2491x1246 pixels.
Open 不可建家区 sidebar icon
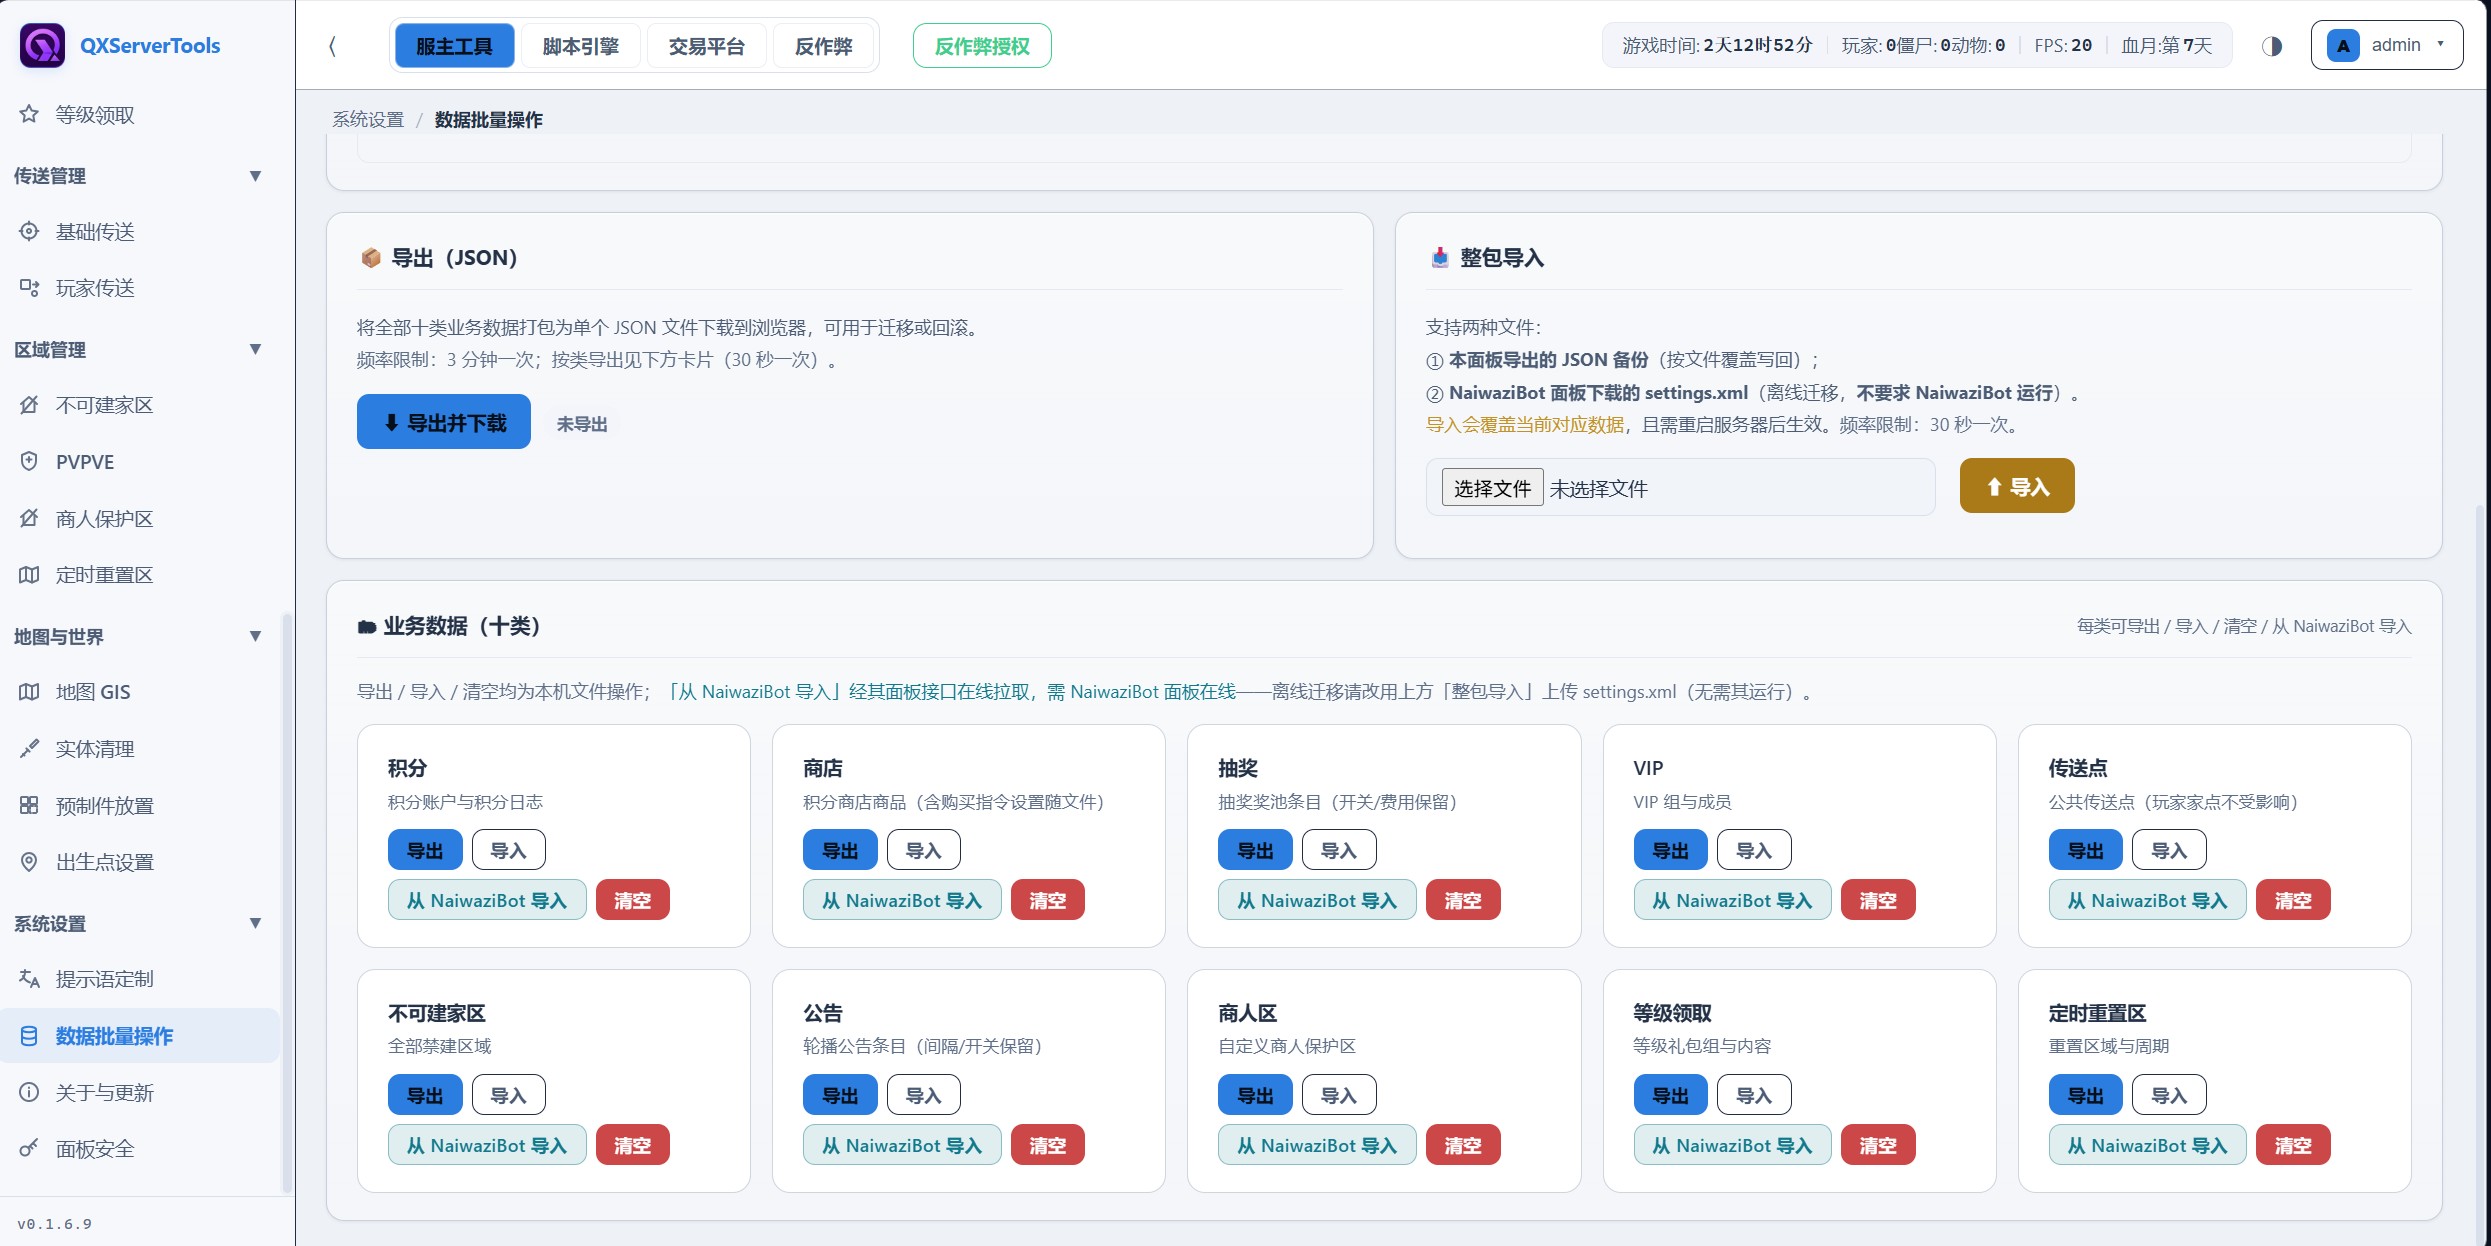[x=29, y=404]
